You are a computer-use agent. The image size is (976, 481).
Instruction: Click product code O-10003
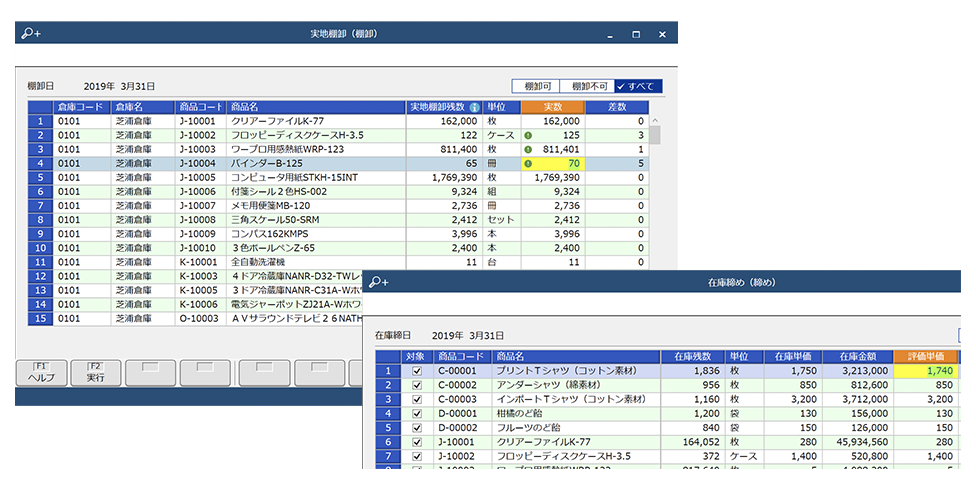pyautogui.click(x=199, y=319)
